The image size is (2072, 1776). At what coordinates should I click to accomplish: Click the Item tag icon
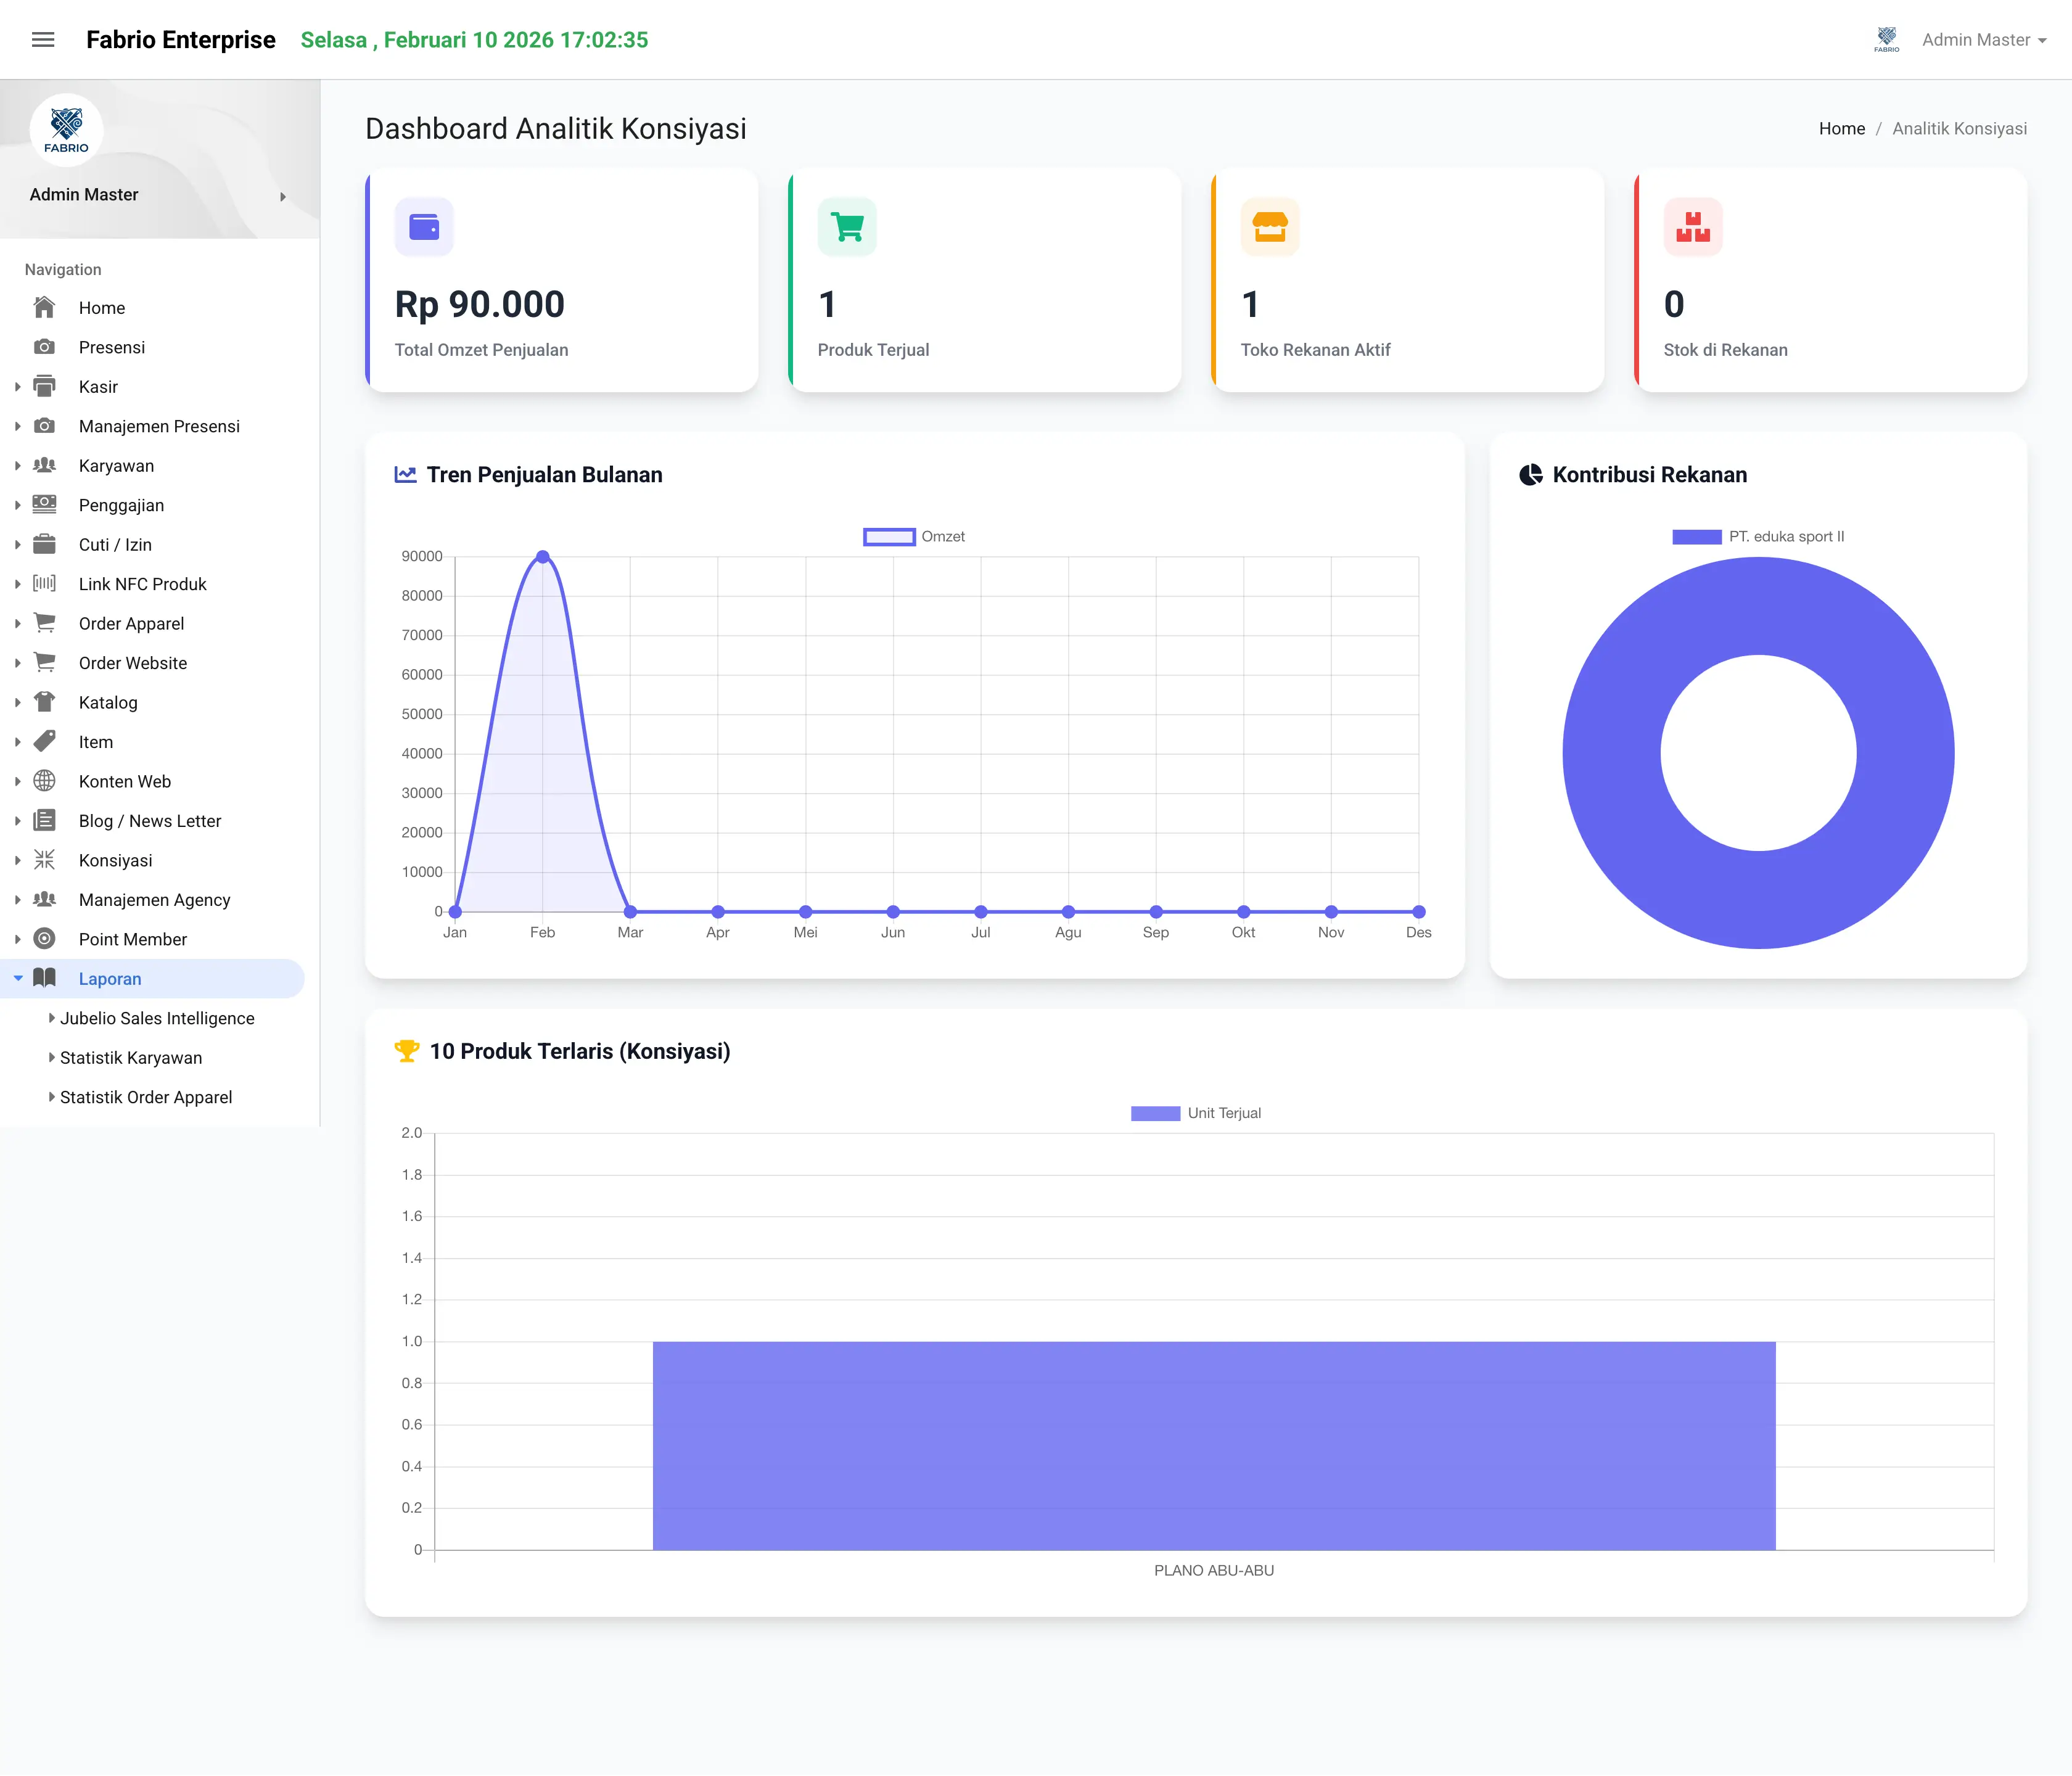pyautogui.click(x=44, y=741)
